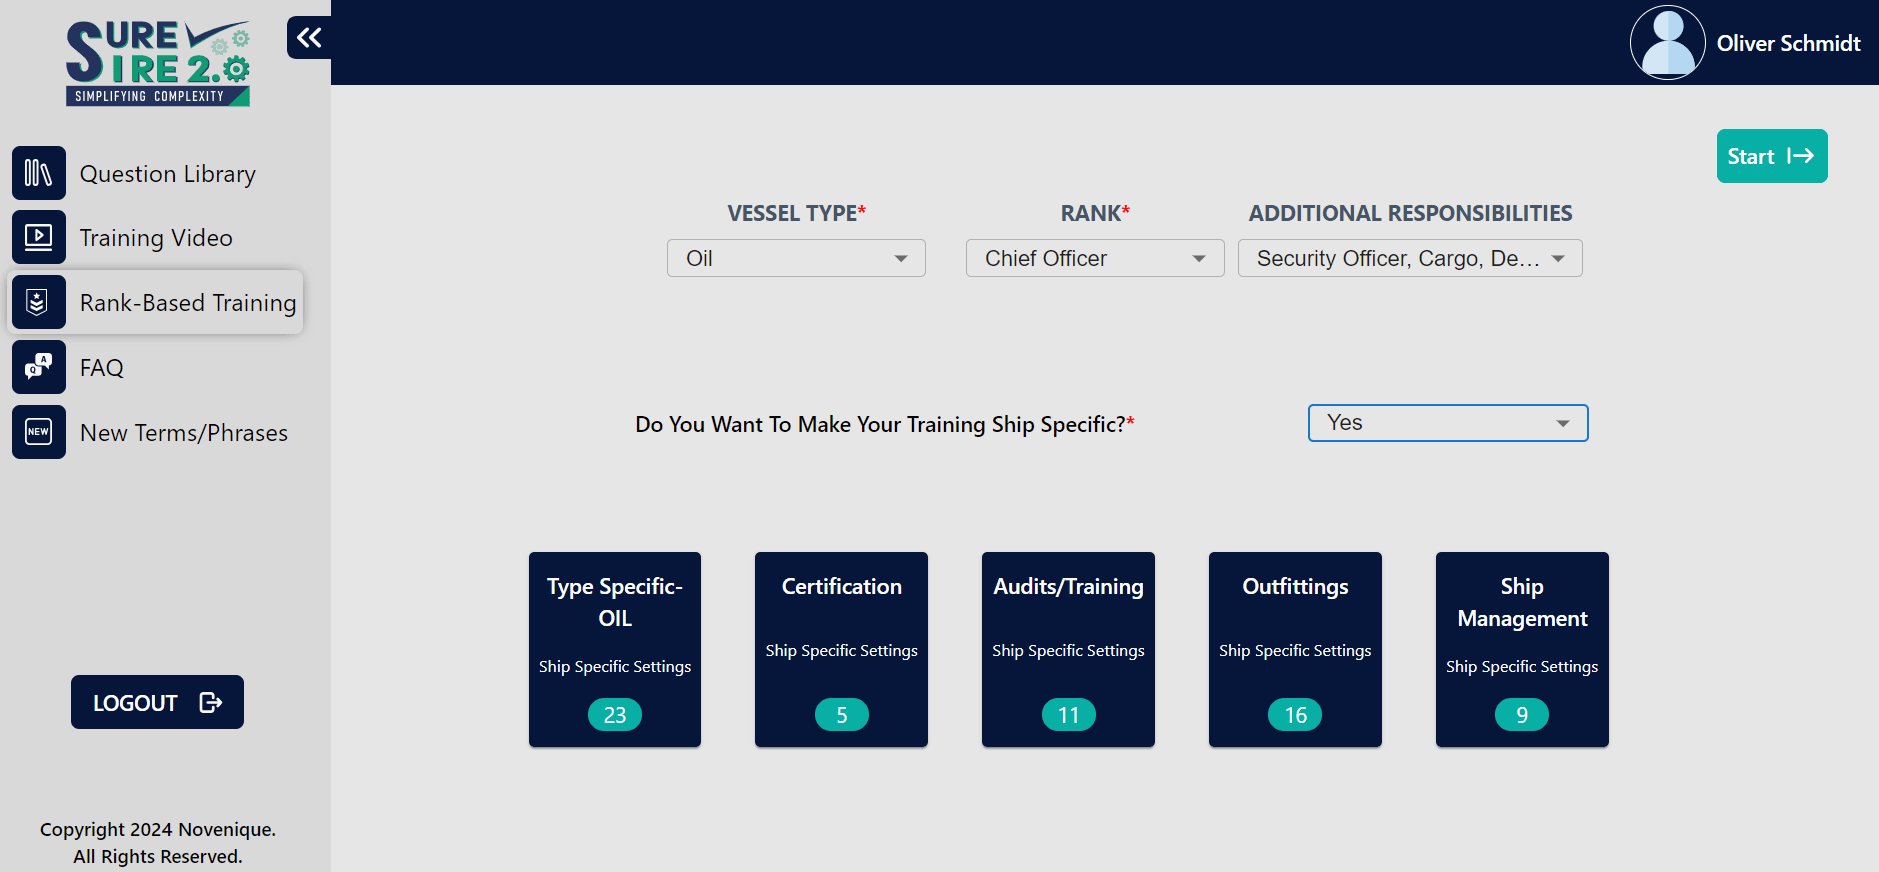The height and width of the screenshot is (872, 1879).
Task: Open New Terms/Phrases menu item
Action: pyautogui.click(x=157, y=432)
